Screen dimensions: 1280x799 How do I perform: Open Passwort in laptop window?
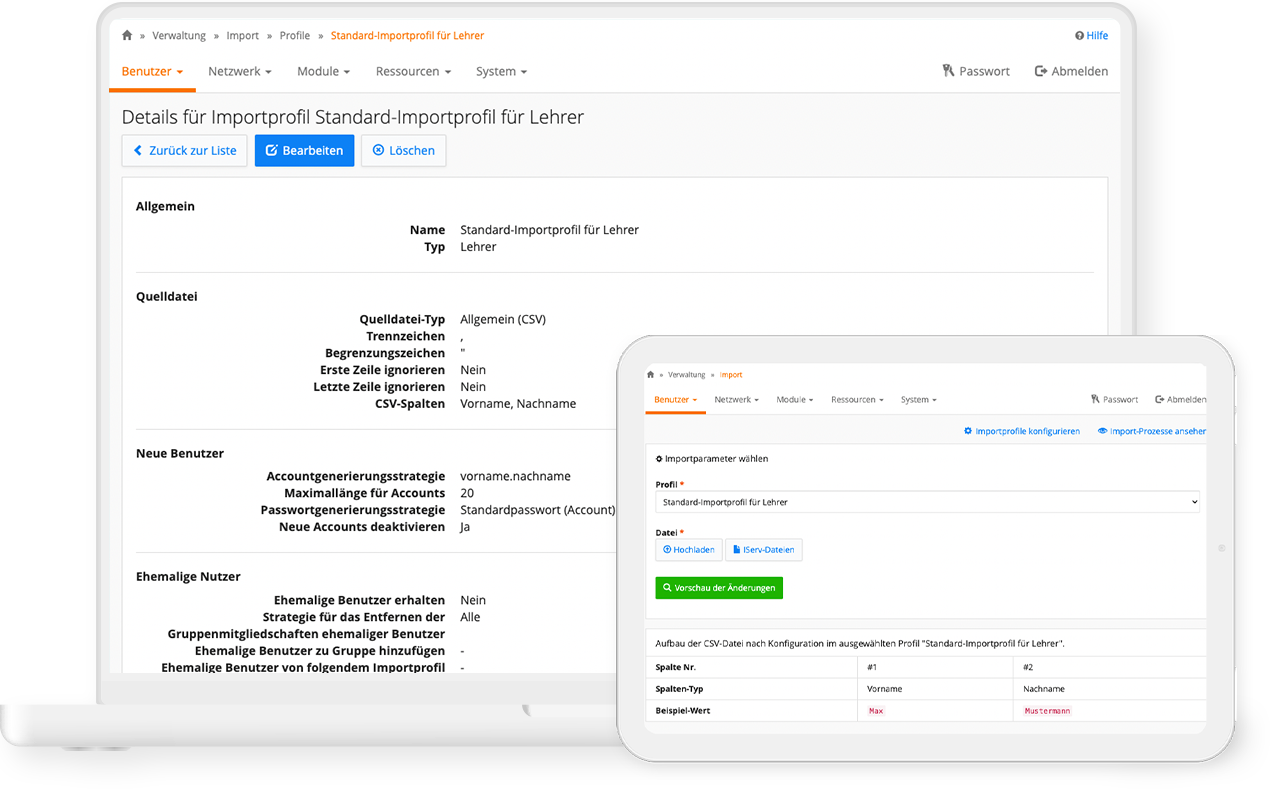(976, 71)
